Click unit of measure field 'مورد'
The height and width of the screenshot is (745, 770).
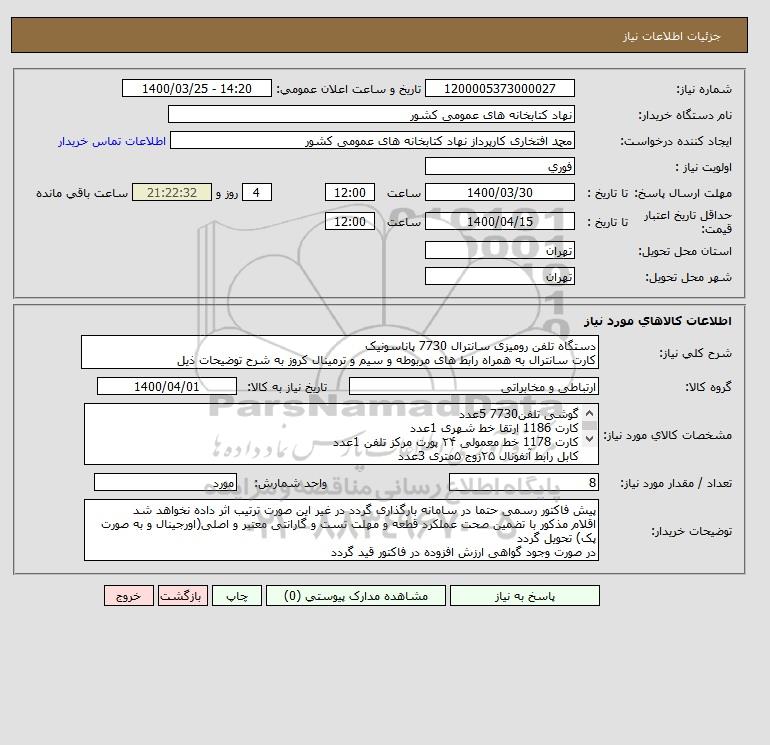point(165,483)
